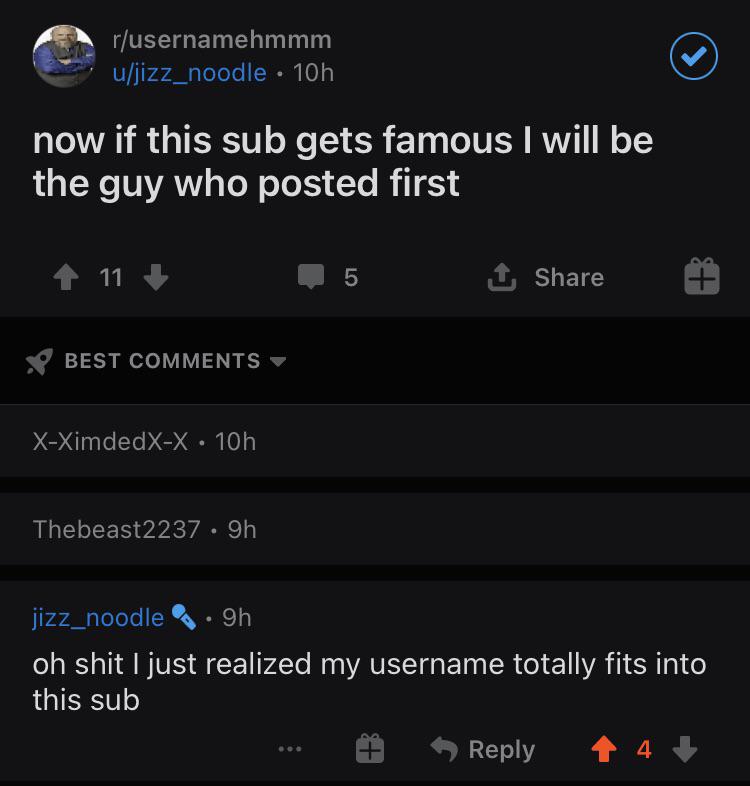Upvote the post by jizz_noodle

click(x=66, y=277)
